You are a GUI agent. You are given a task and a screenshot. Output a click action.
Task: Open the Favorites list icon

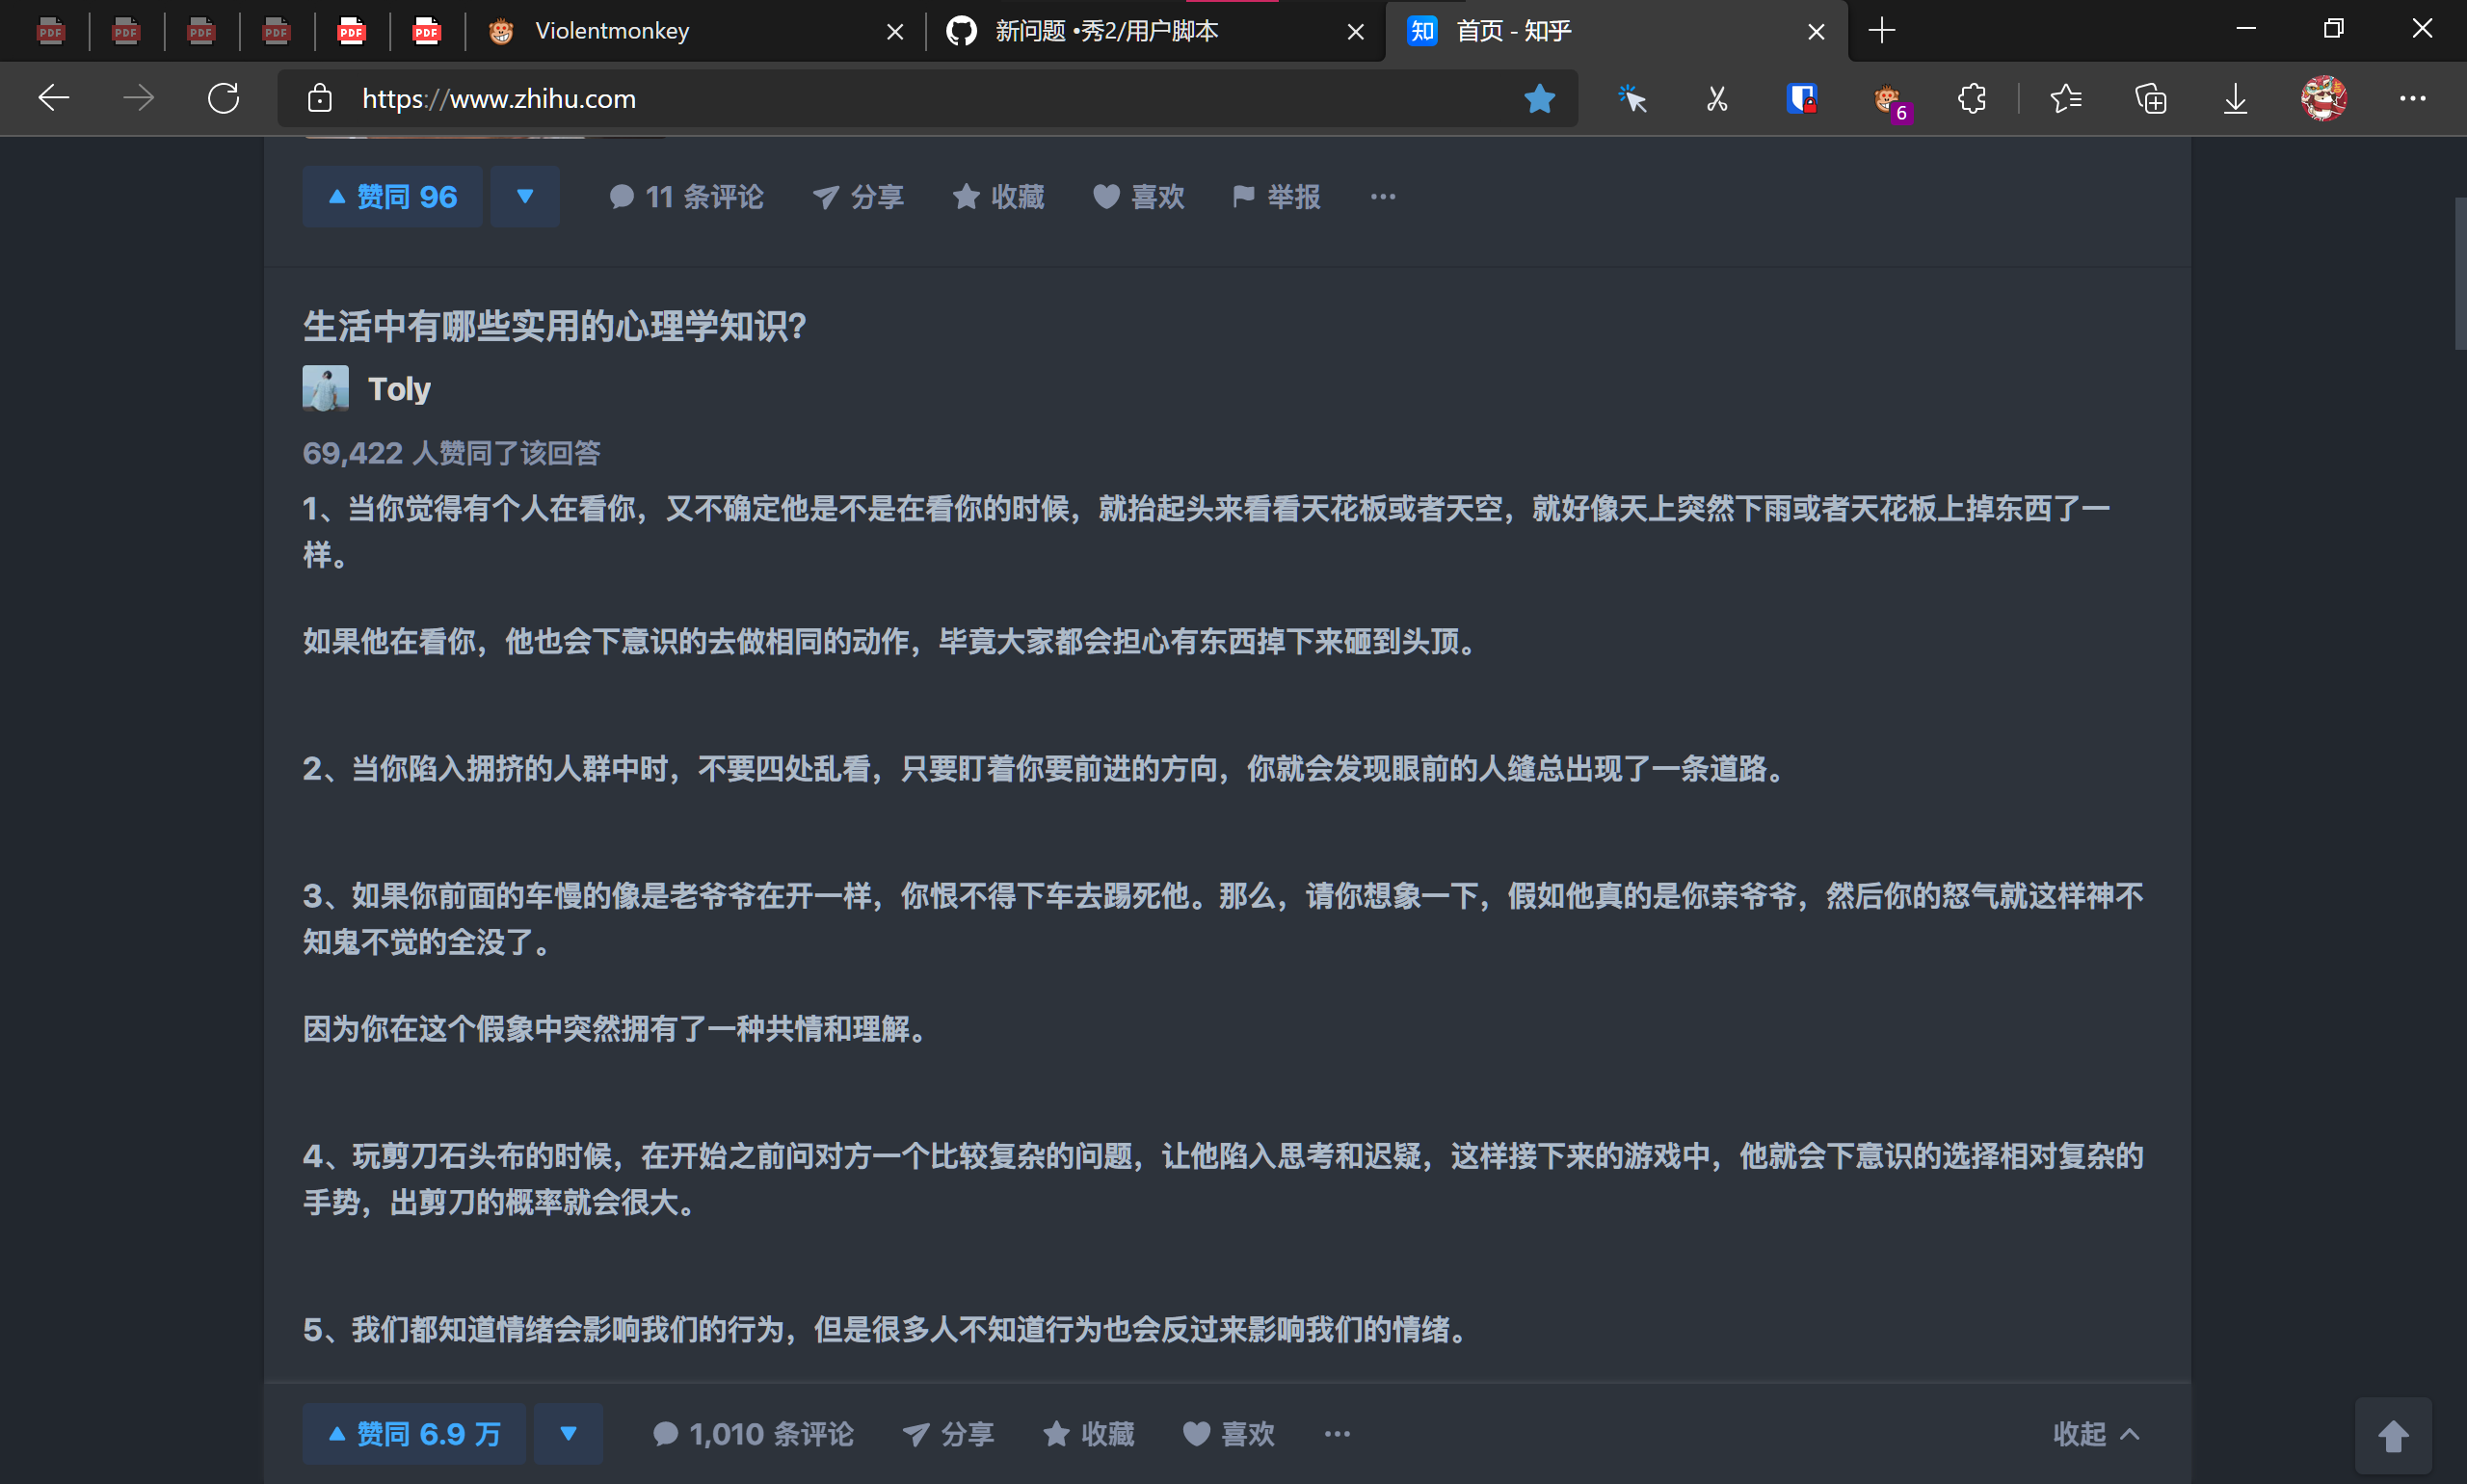(2065, 98)
